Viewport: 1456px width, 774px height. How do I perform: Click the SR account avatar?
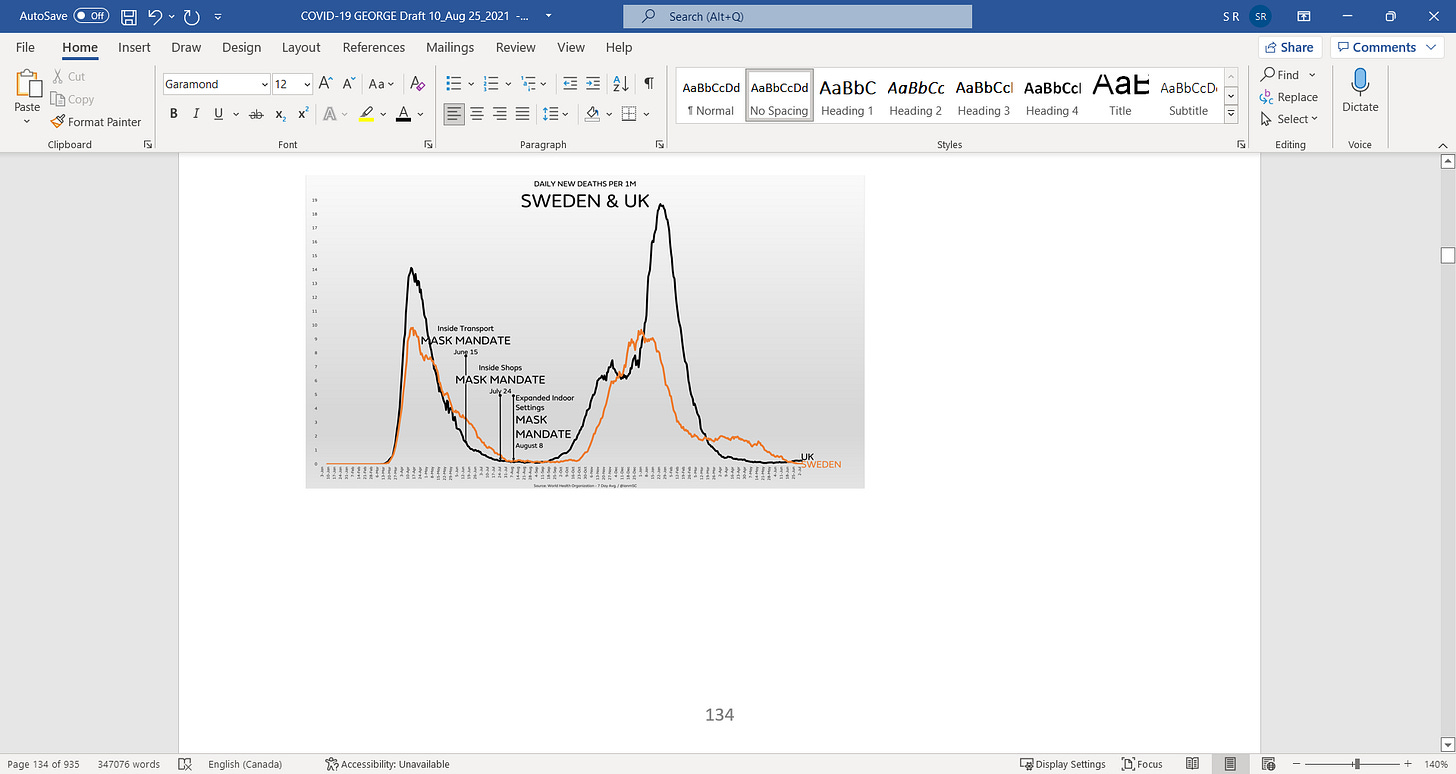click(1261, 16)
